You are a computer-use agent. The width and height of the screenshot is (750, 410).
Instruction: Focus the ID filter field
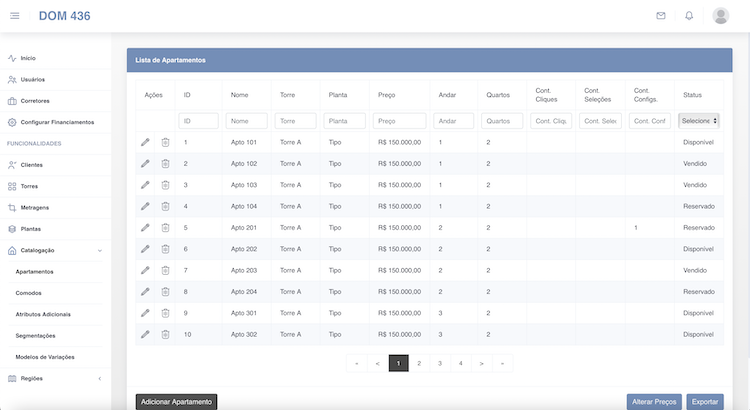pos(199,121)
